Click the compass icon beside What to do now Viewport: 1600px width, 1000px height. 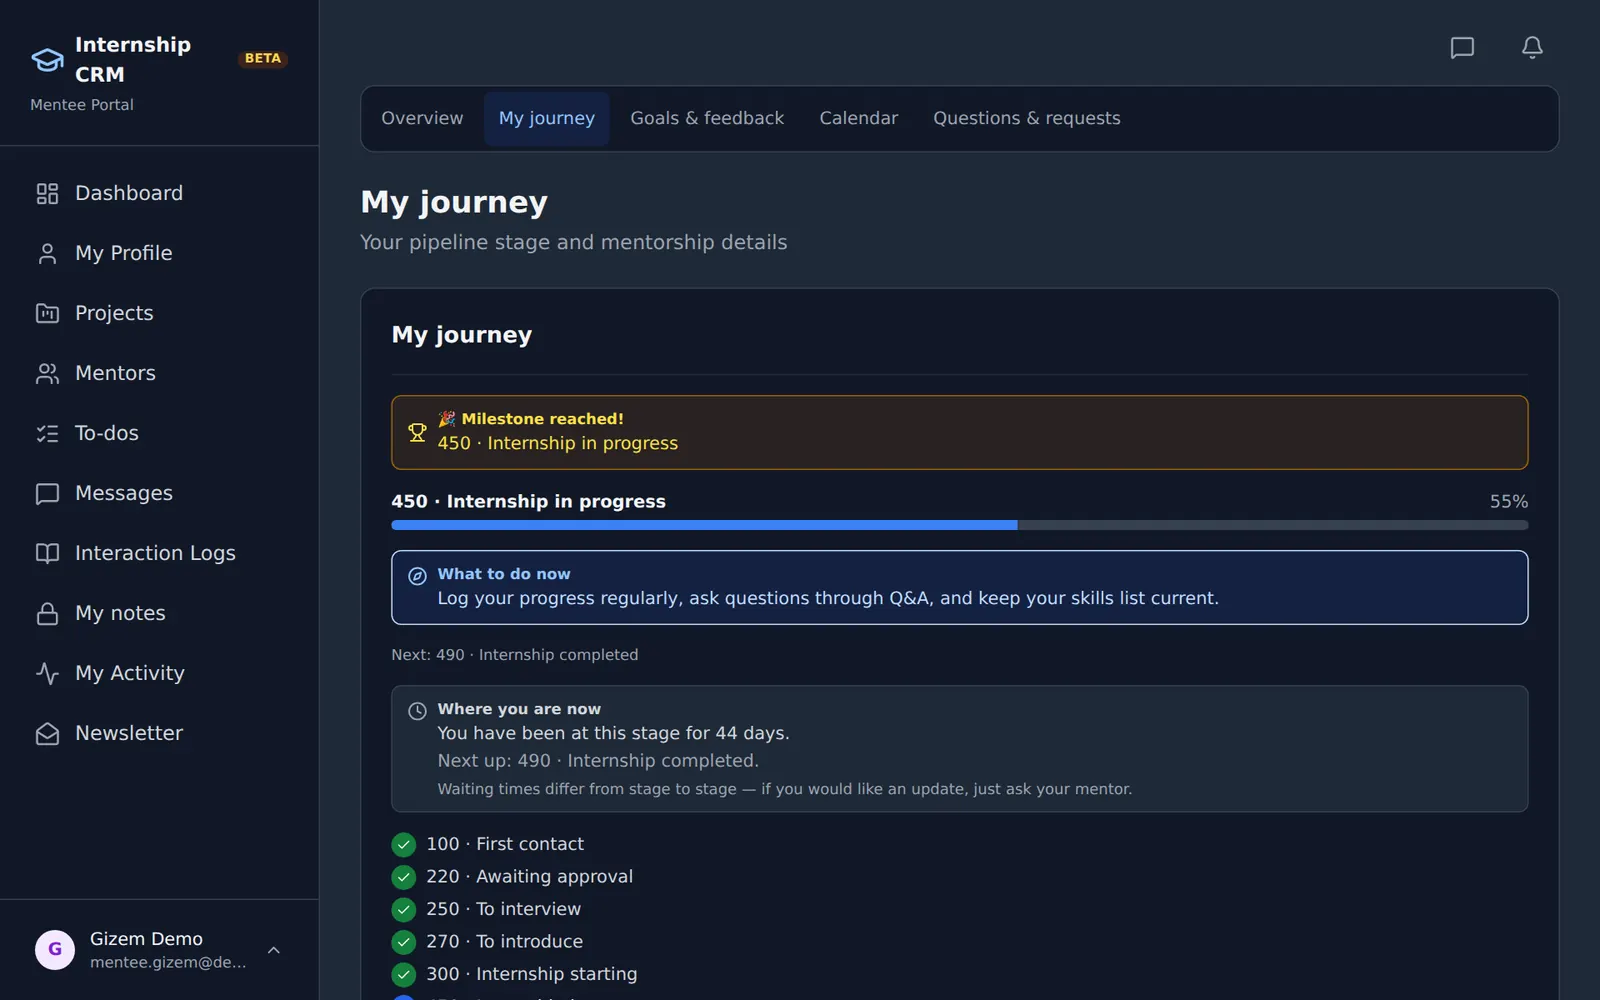417,576
